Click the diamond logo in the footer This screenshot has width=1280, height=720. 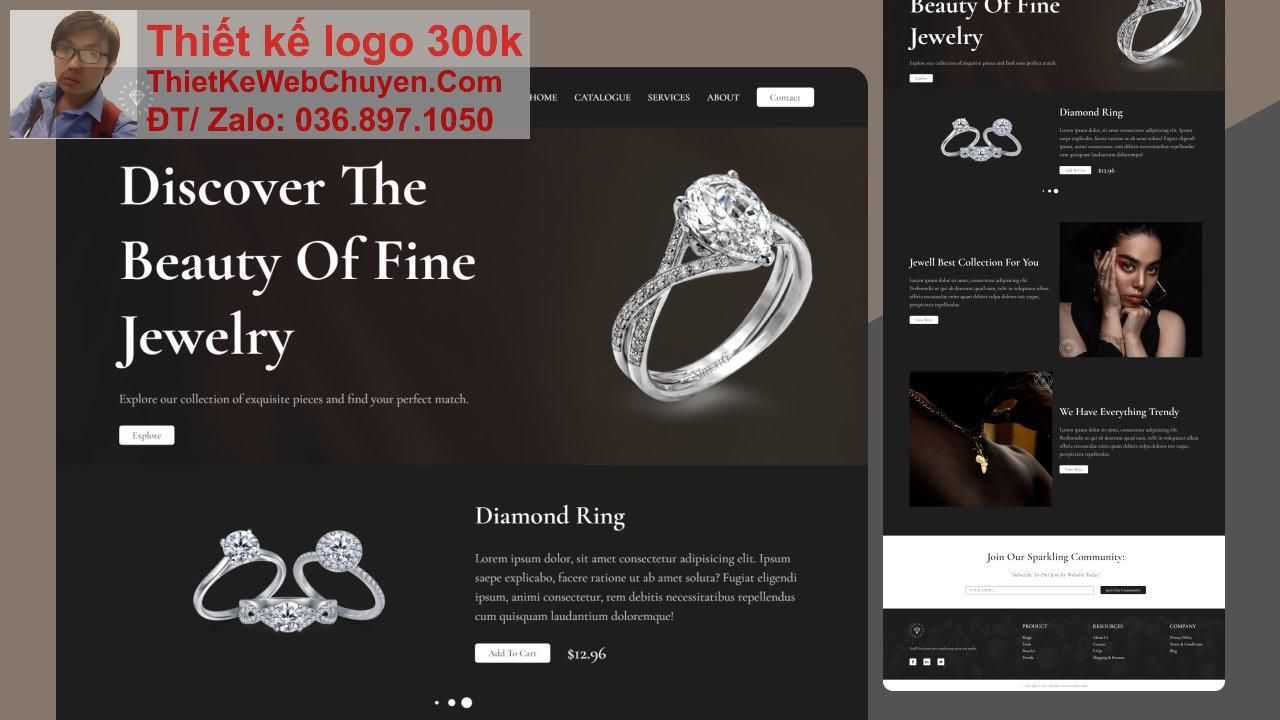(916, 630)
